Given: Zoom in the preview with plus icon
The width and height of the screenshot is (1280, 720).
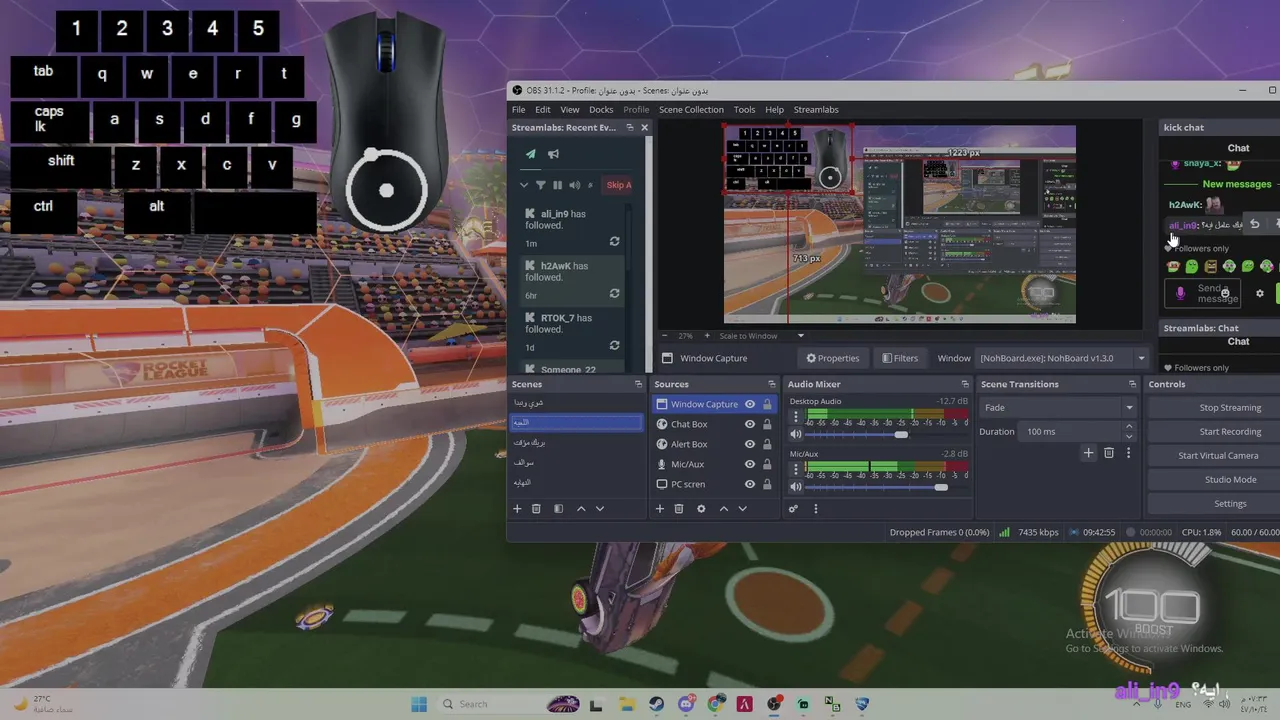Looking at the screenshot, I should click(x=707, y=336).
